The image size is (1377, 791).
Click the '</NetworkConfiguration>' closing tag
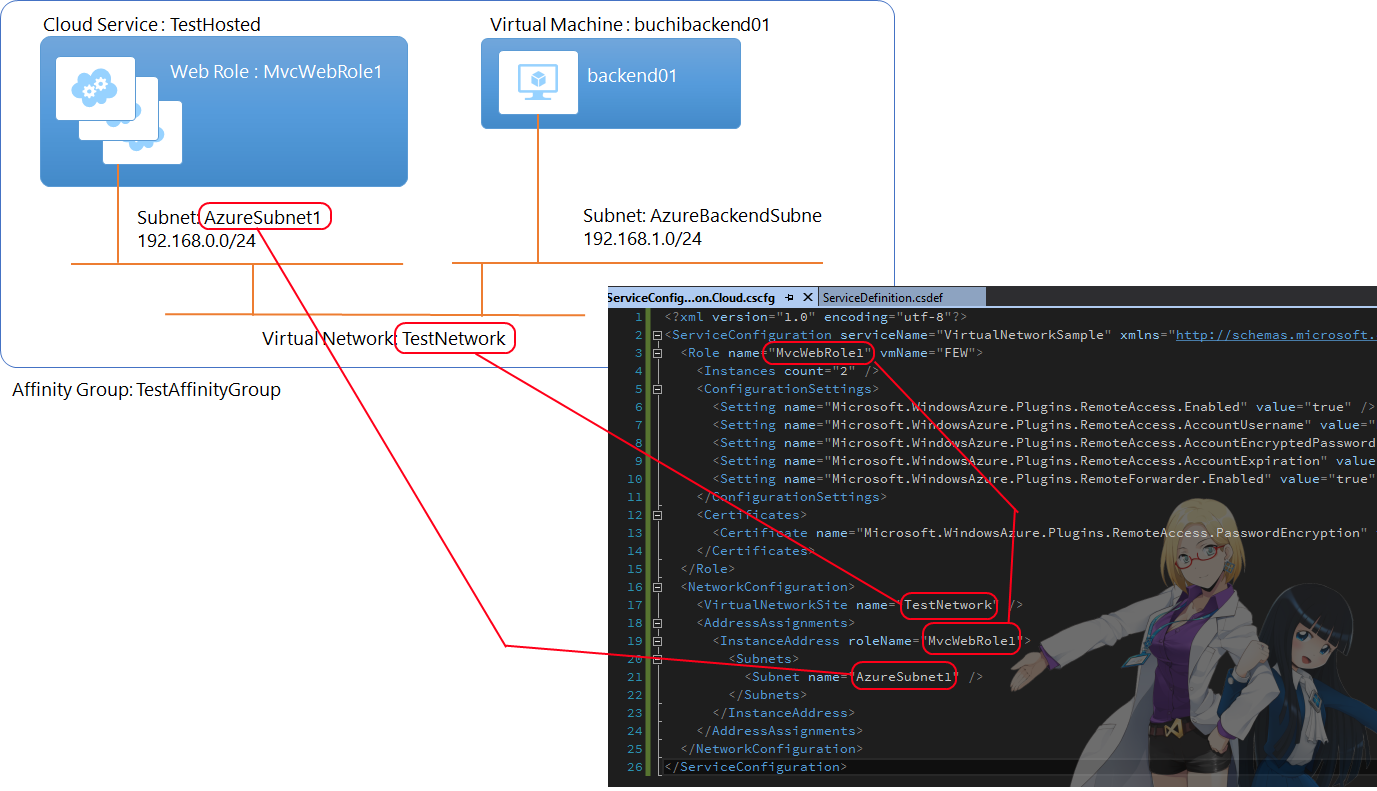(x=771, y=749)
